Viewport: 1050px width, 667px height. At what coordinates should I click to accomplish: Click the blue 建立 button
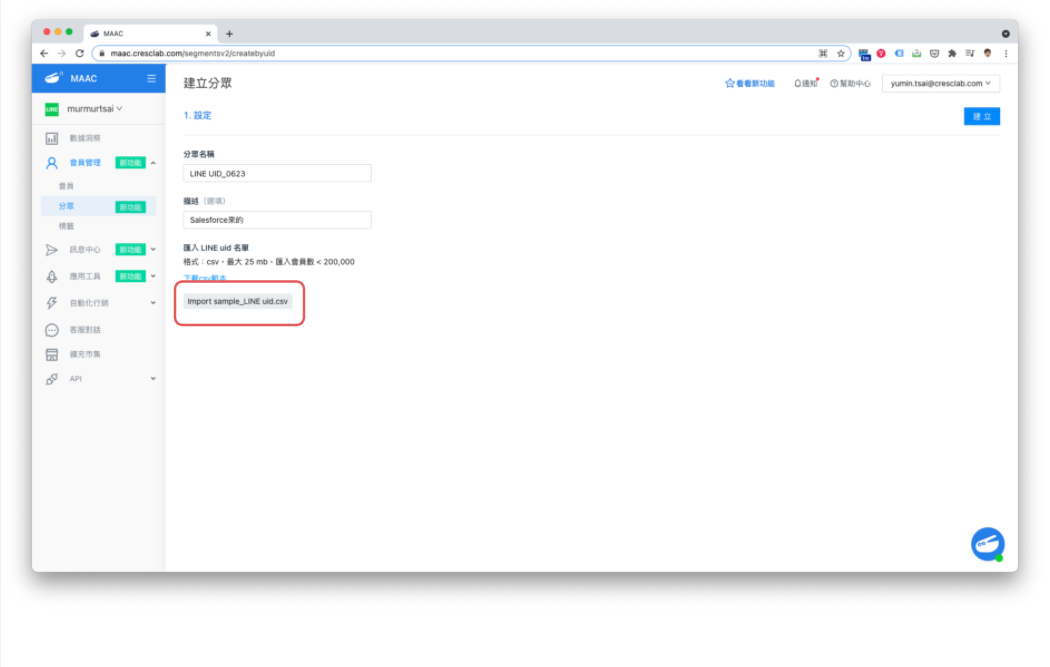point(981,116)
